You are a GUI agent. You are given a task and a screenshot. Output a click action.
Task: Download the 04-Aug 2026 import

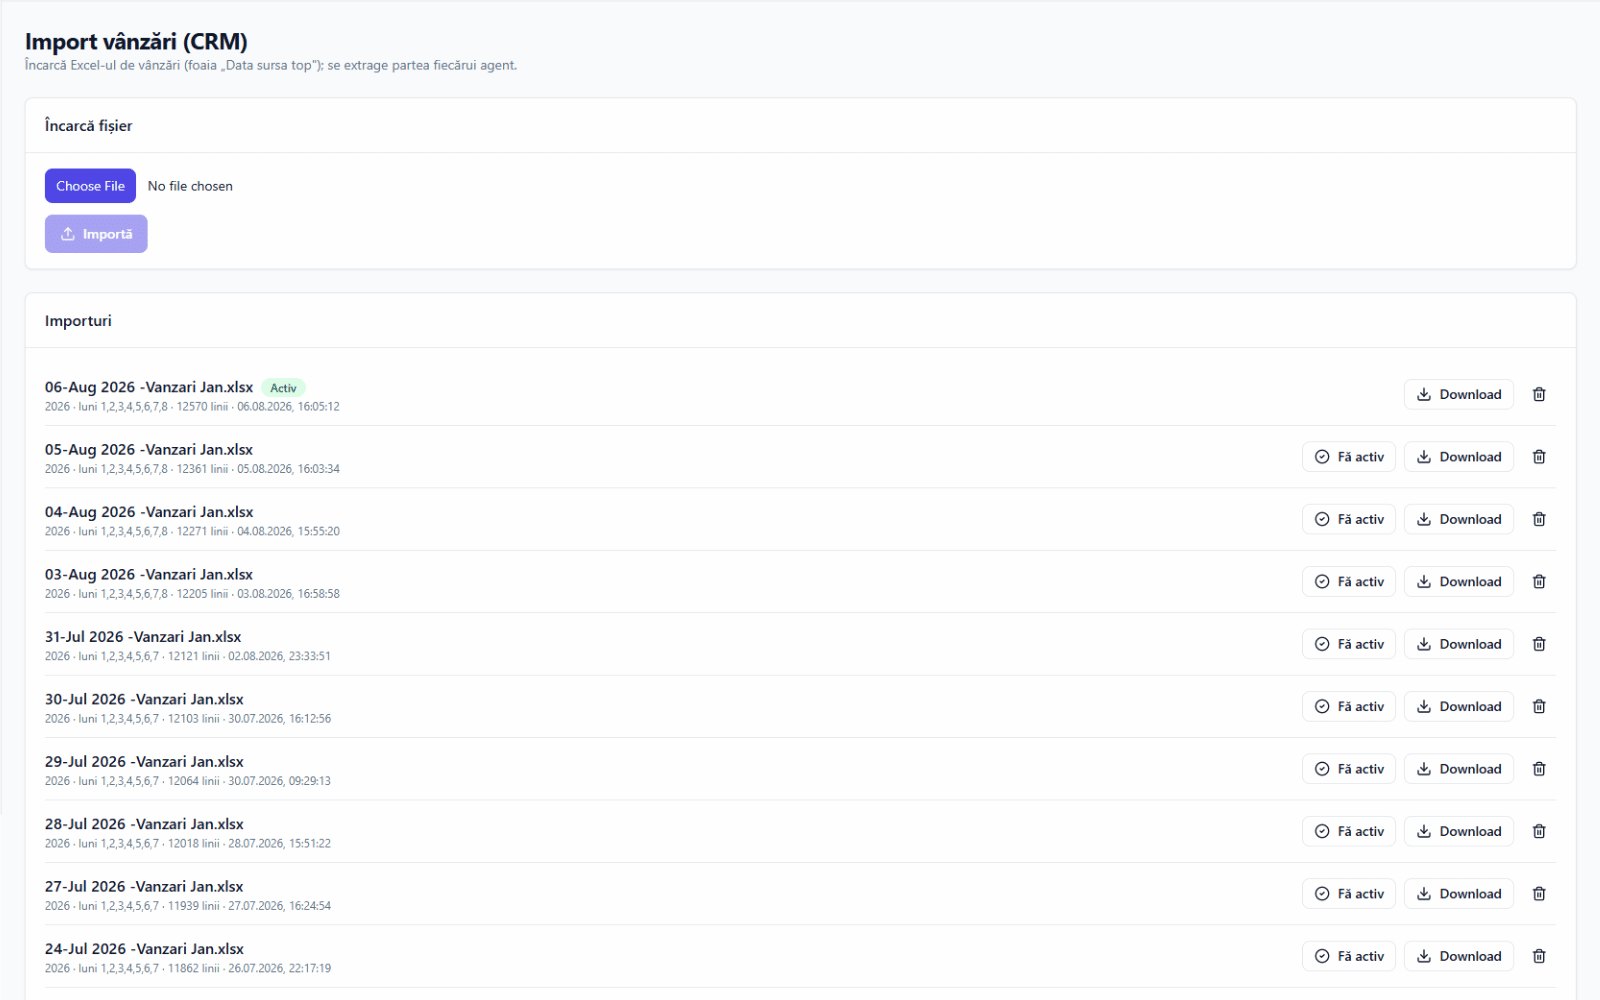[x=1459, y=519]
